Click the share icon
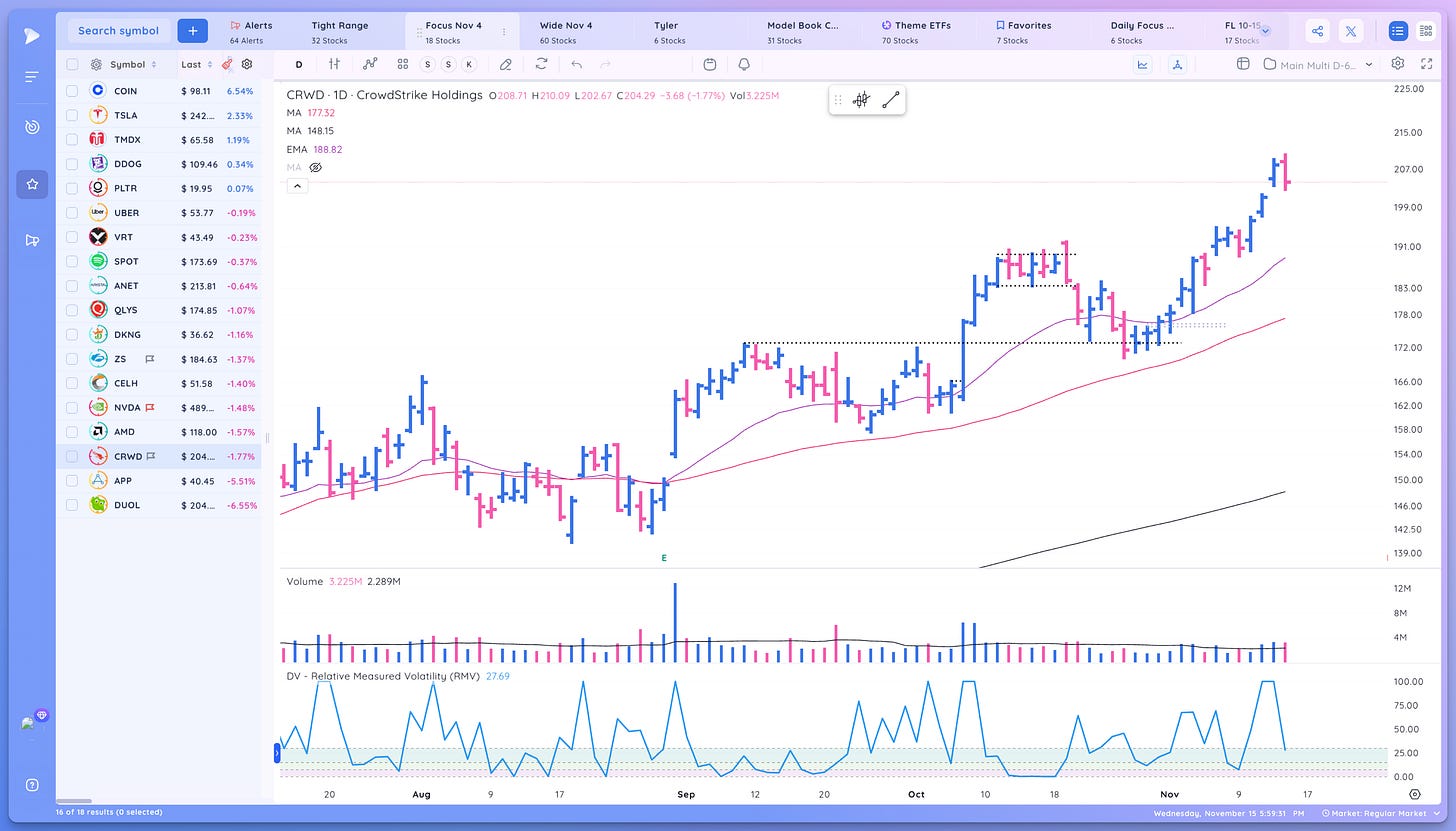Image resolution: width=1456 pixels, height=831 pixels. (1317, 31)
